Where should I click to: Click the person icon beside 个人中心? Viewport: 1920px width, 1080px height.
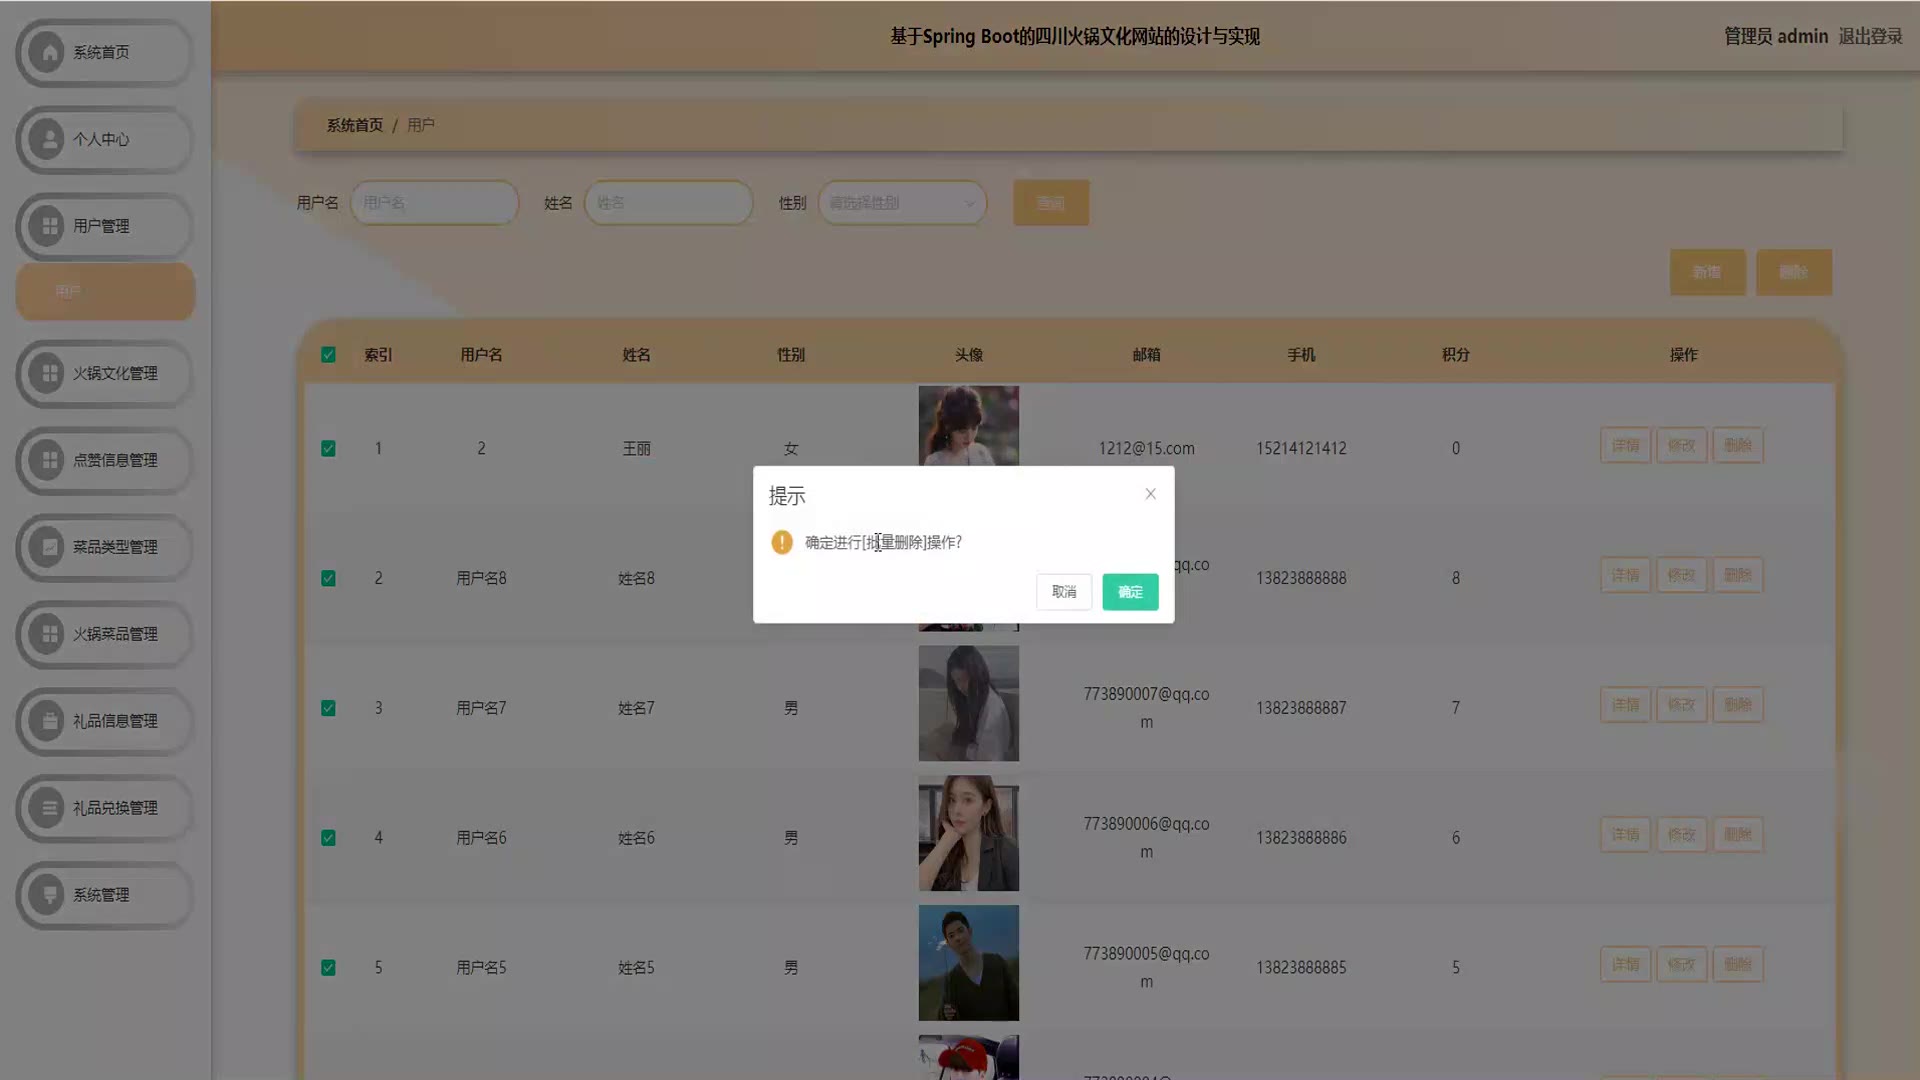pyautogui.click(x=48, y=139)
